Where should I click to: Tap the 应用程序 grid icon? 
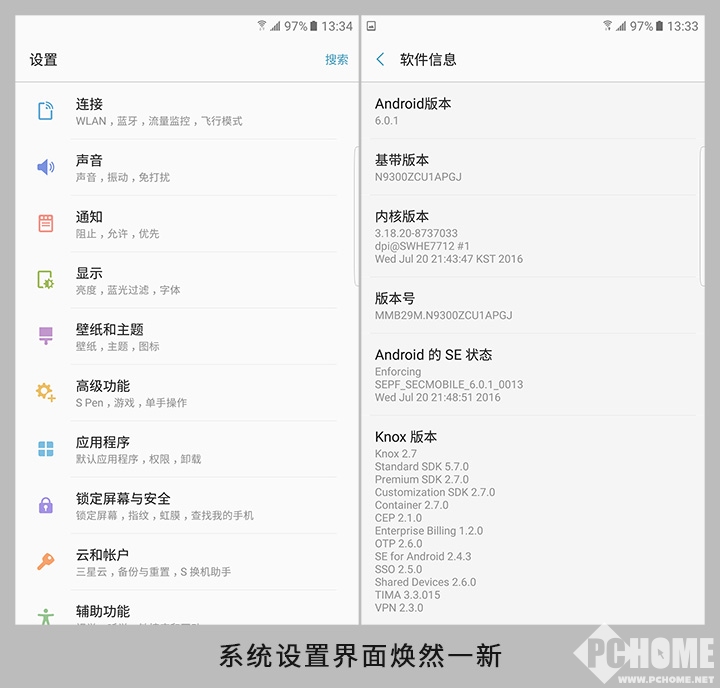click(46, 449)
